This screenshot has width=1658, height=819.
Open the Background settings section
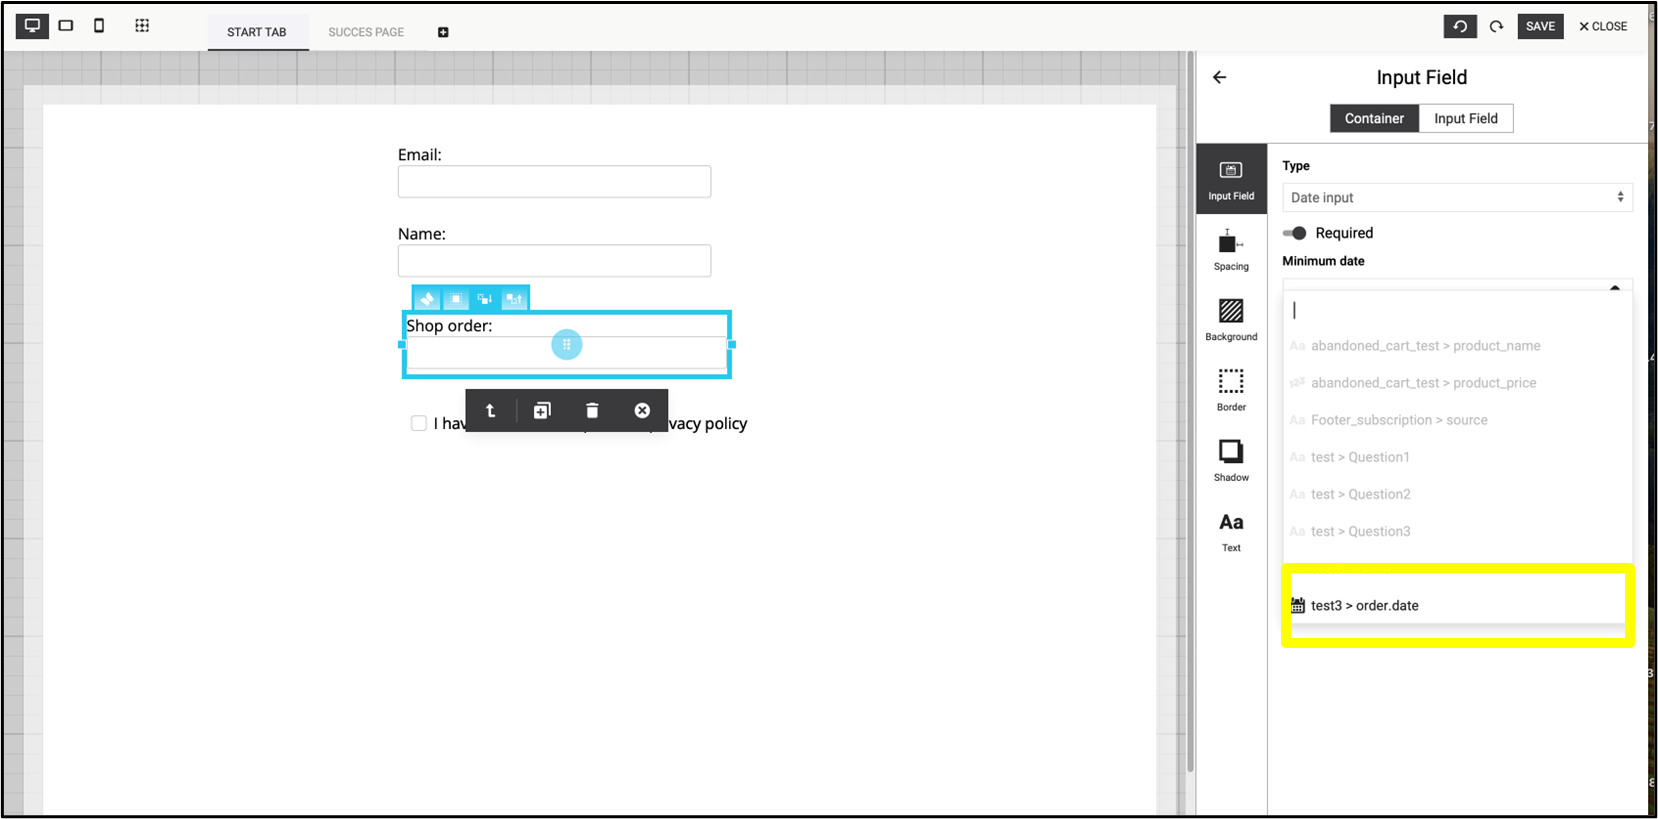coord(1231,320)
